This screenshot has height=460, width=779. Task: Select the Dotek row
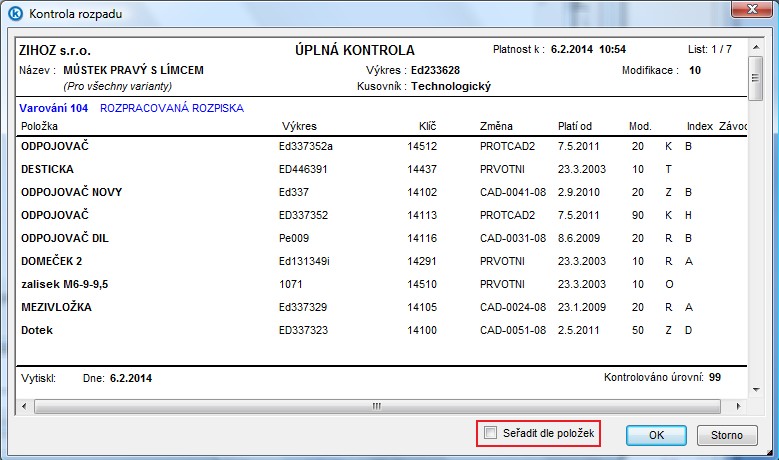click(x=382, y=330)
